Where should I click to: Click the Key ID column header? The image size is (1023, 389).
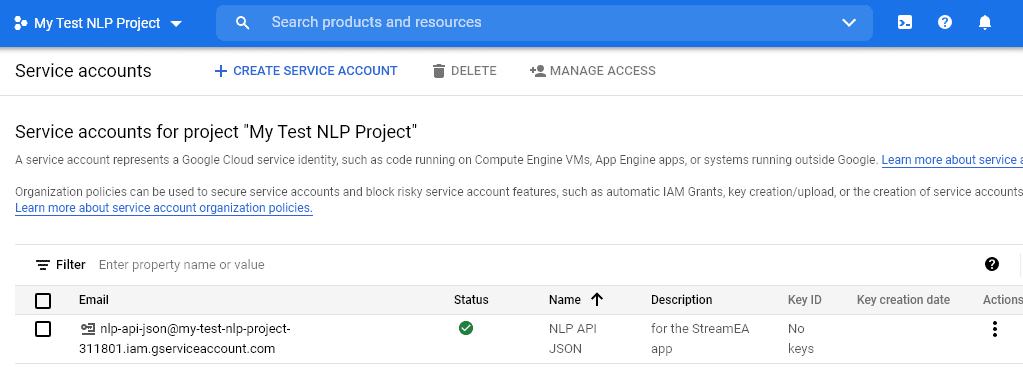[x=804, y=300]
